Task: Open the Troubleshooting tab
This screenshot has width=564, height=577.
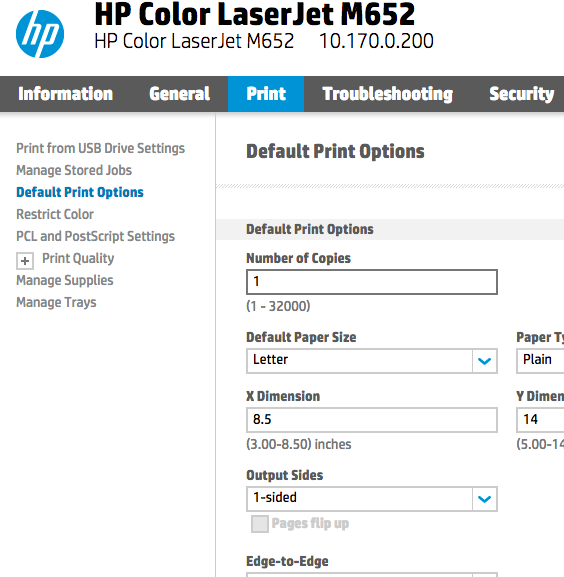Action: 387,94
